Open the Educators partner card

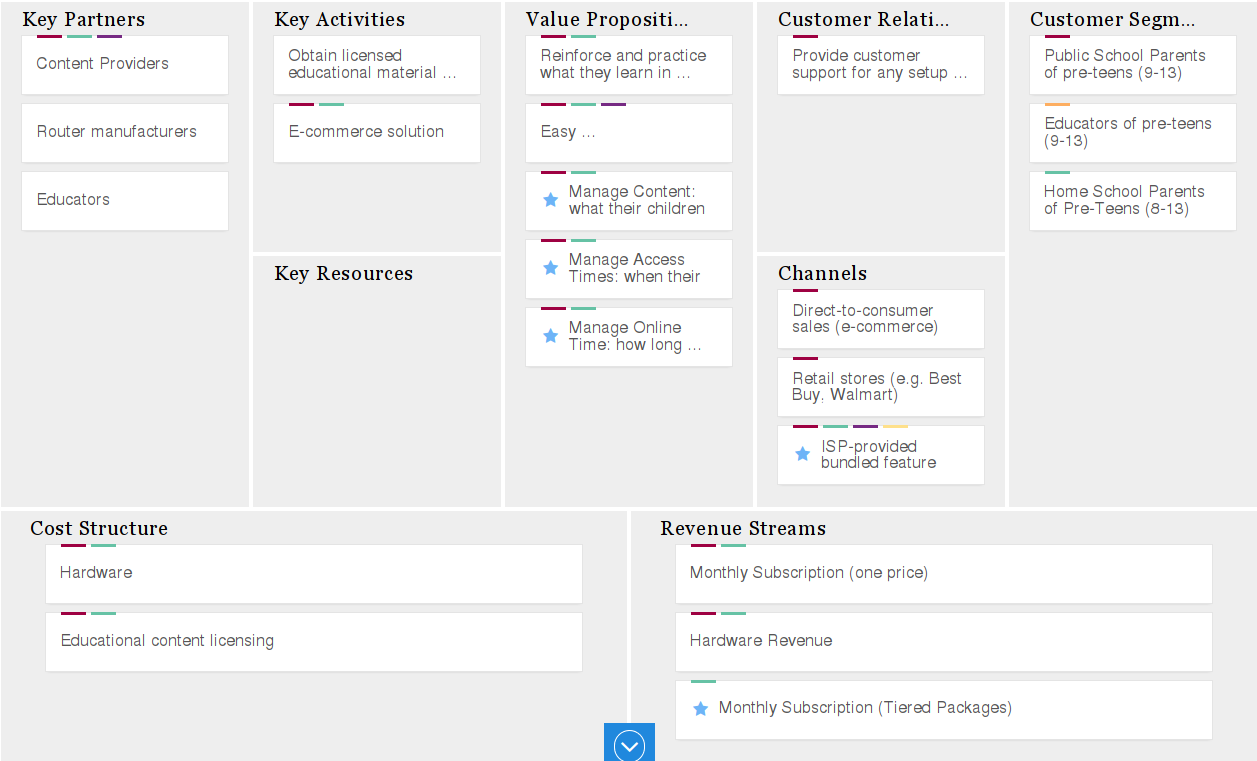(x=125, y=201)
